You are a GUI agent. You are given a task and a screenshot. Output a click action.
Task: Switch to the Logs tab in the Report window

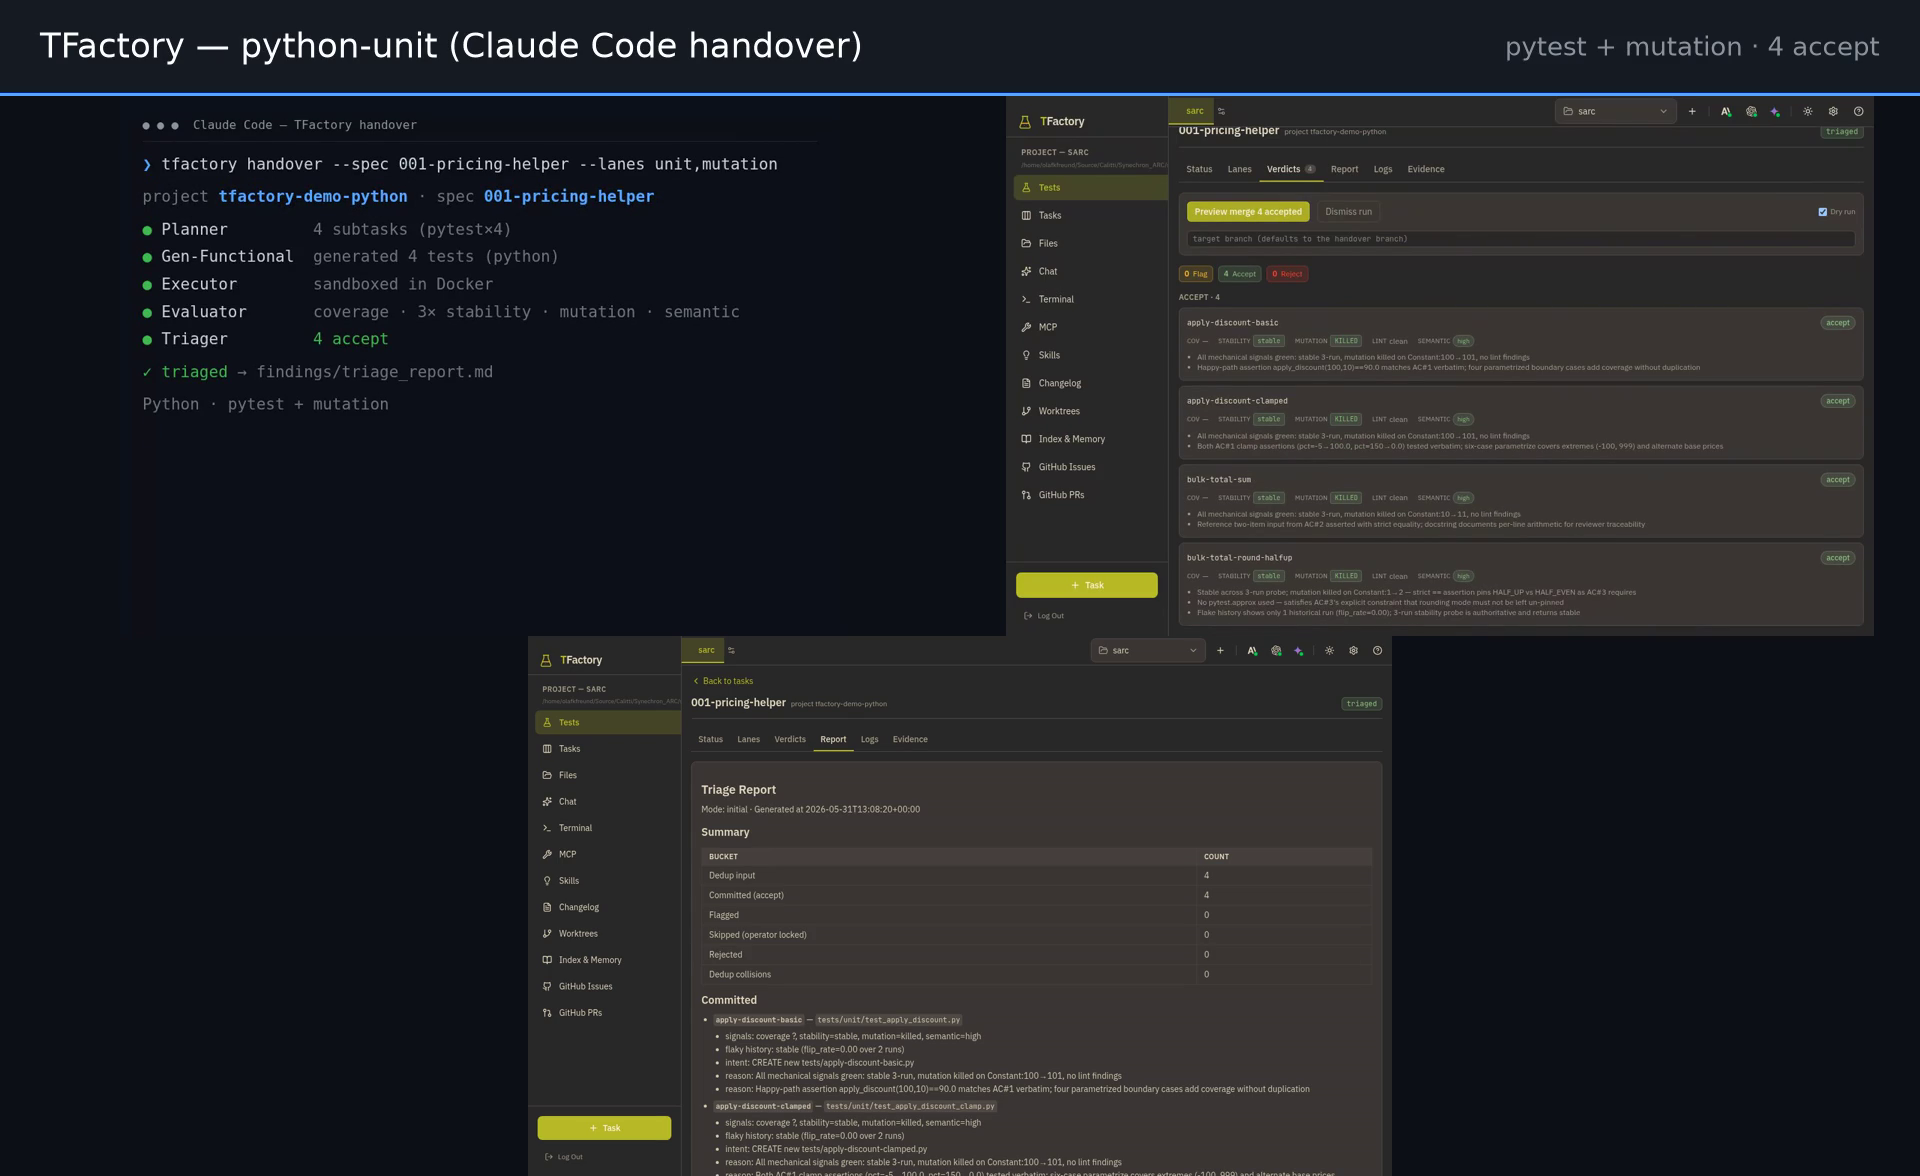870,740
